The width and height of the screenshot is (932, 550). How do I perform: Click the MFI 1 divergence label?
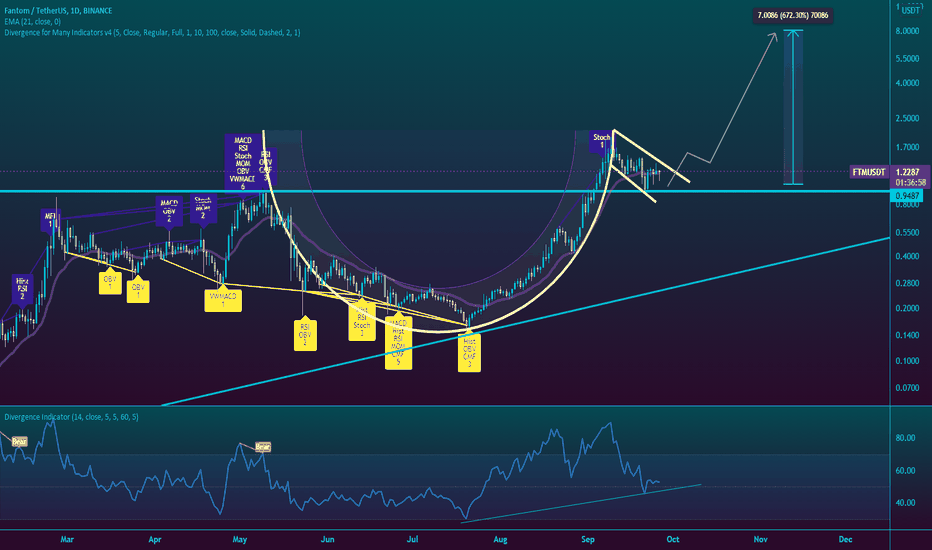50,220
